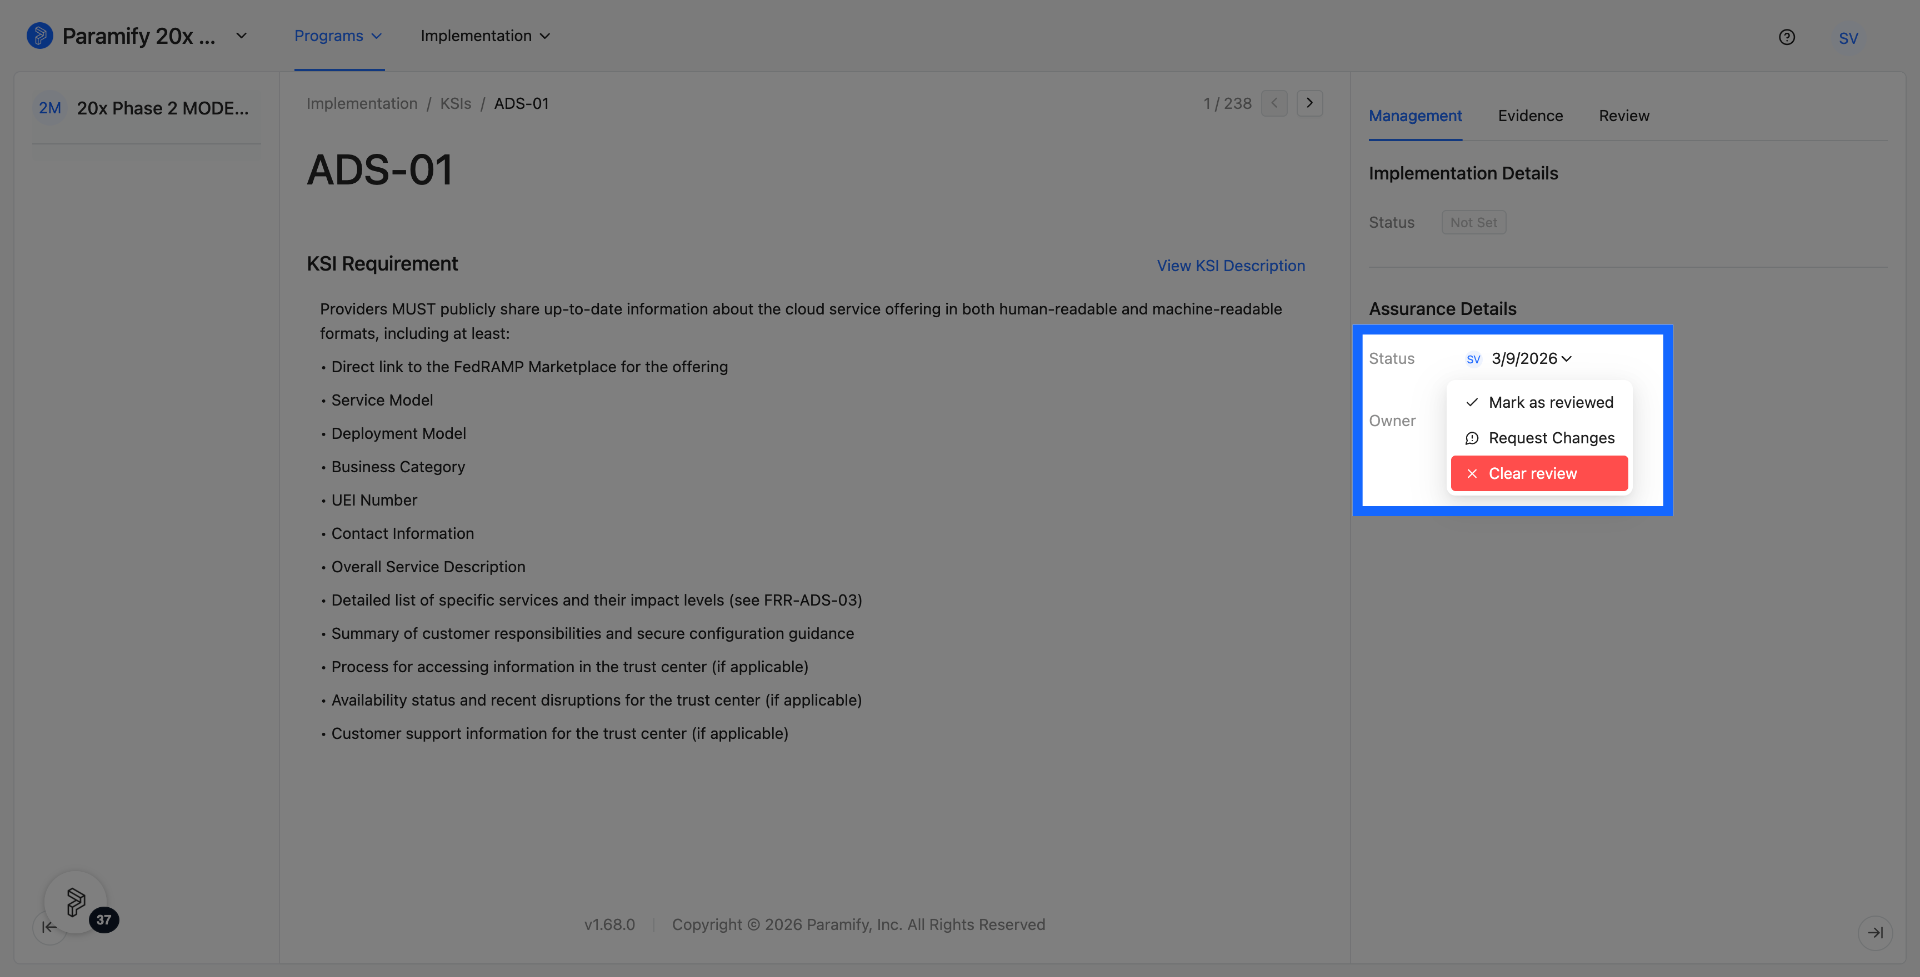Click the Deployment Model bullet item
This screenshot has width=1920, height=977.
pos(399,434)
